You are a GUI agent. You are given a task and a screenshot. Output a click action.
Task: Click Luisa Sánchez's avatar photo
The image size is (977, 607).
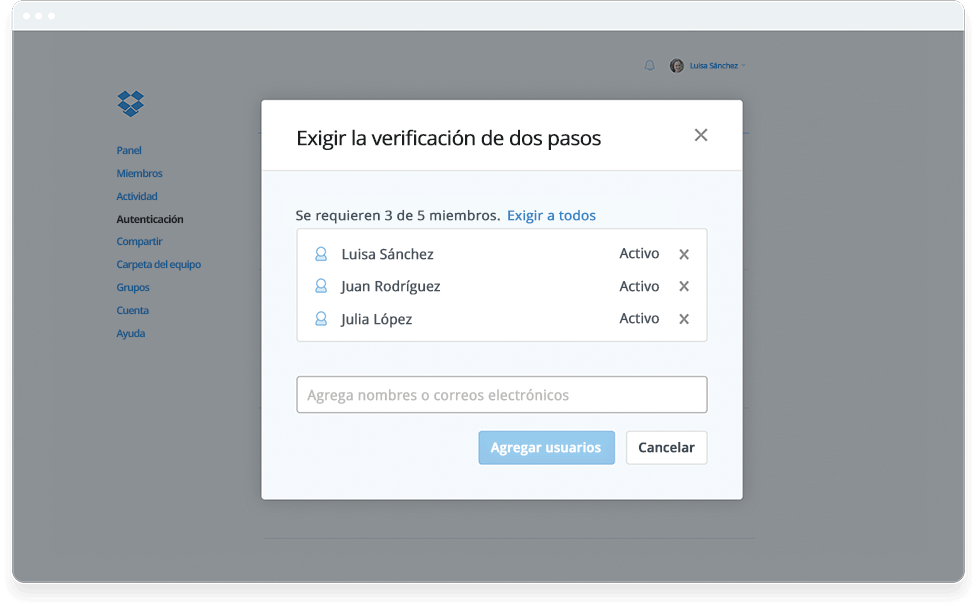click(x=676, y=65)
